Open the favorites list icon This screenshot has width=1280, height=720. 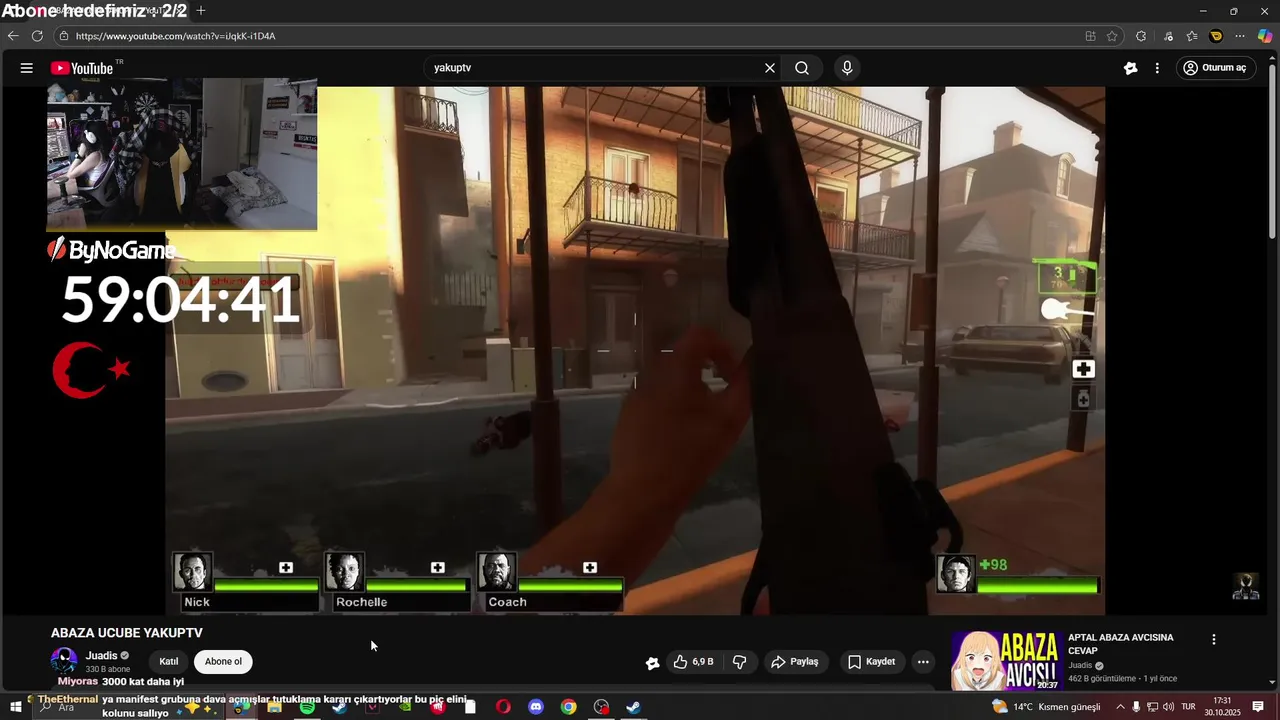click(1192, 36)
